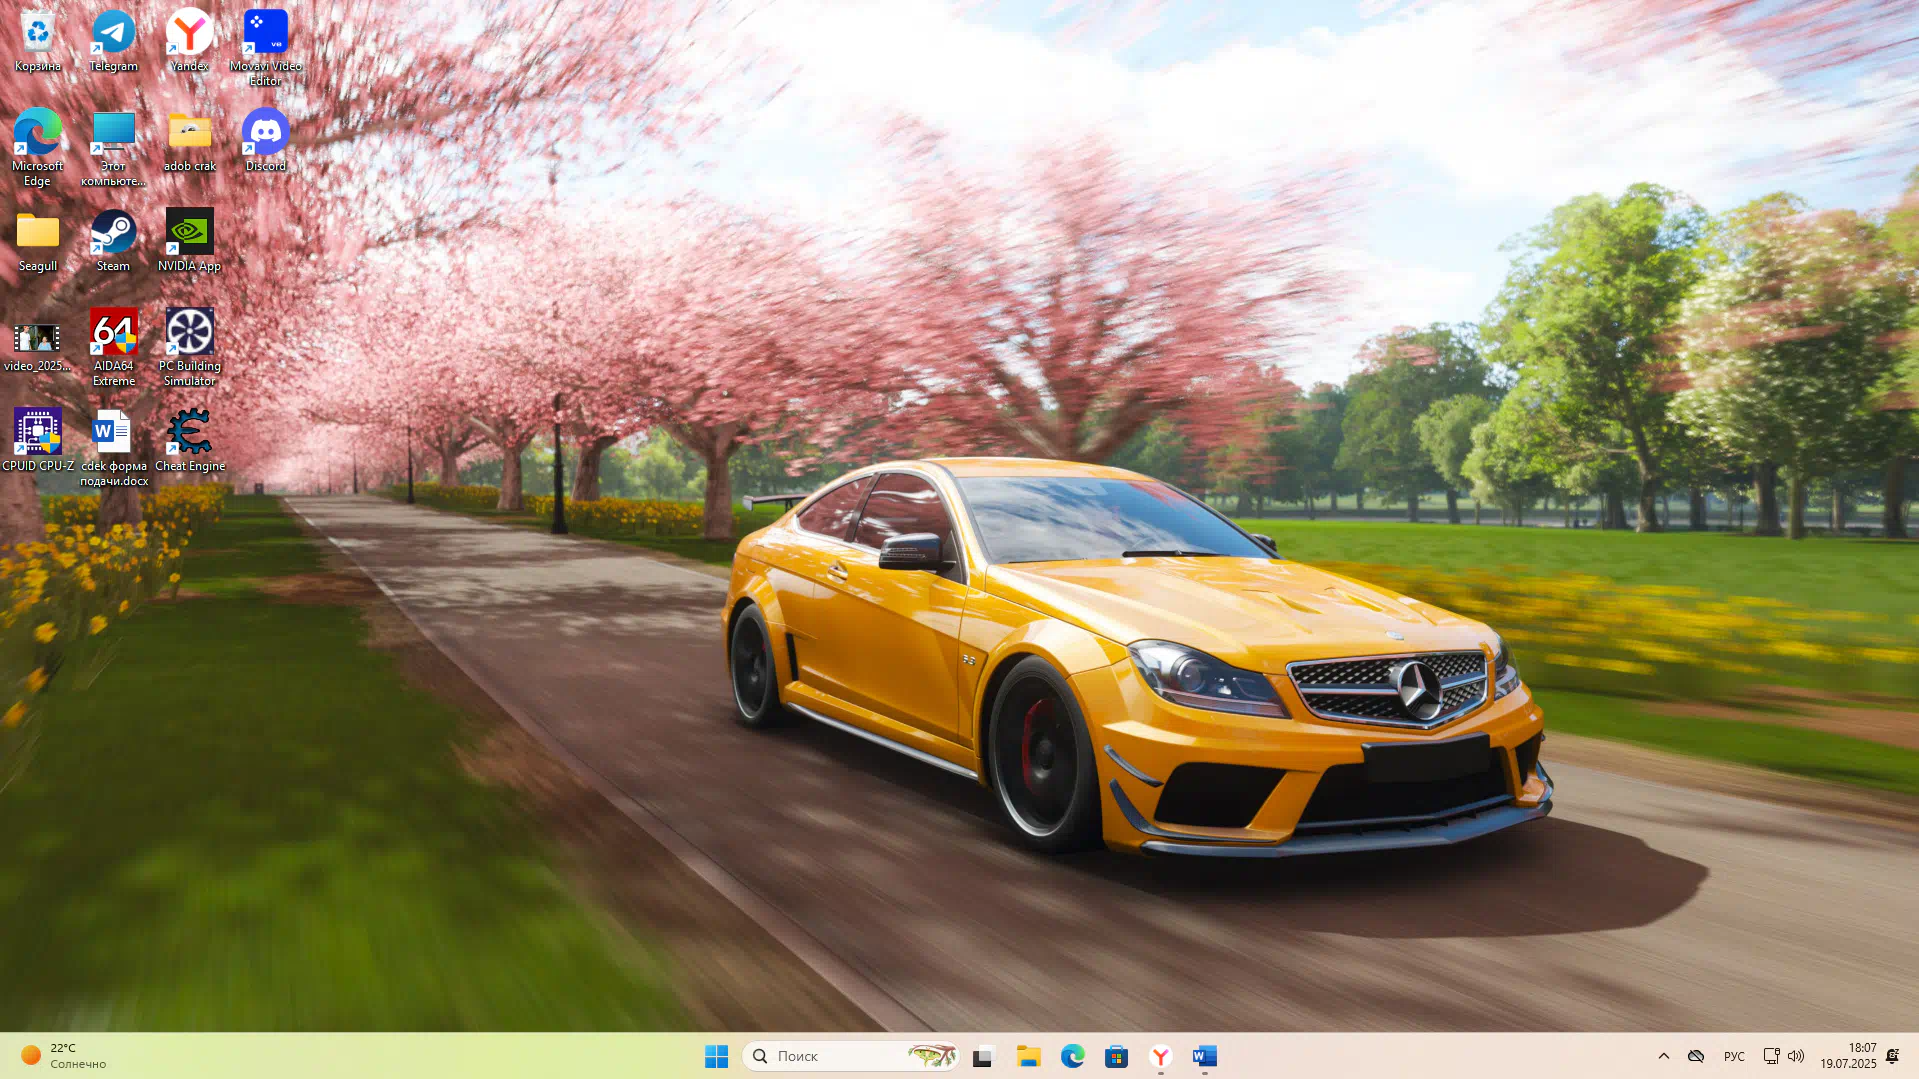The width and height of the screenshot is (1919, 1079).
Task: Launch Telegram from the desktop
Action: (113, 41)
